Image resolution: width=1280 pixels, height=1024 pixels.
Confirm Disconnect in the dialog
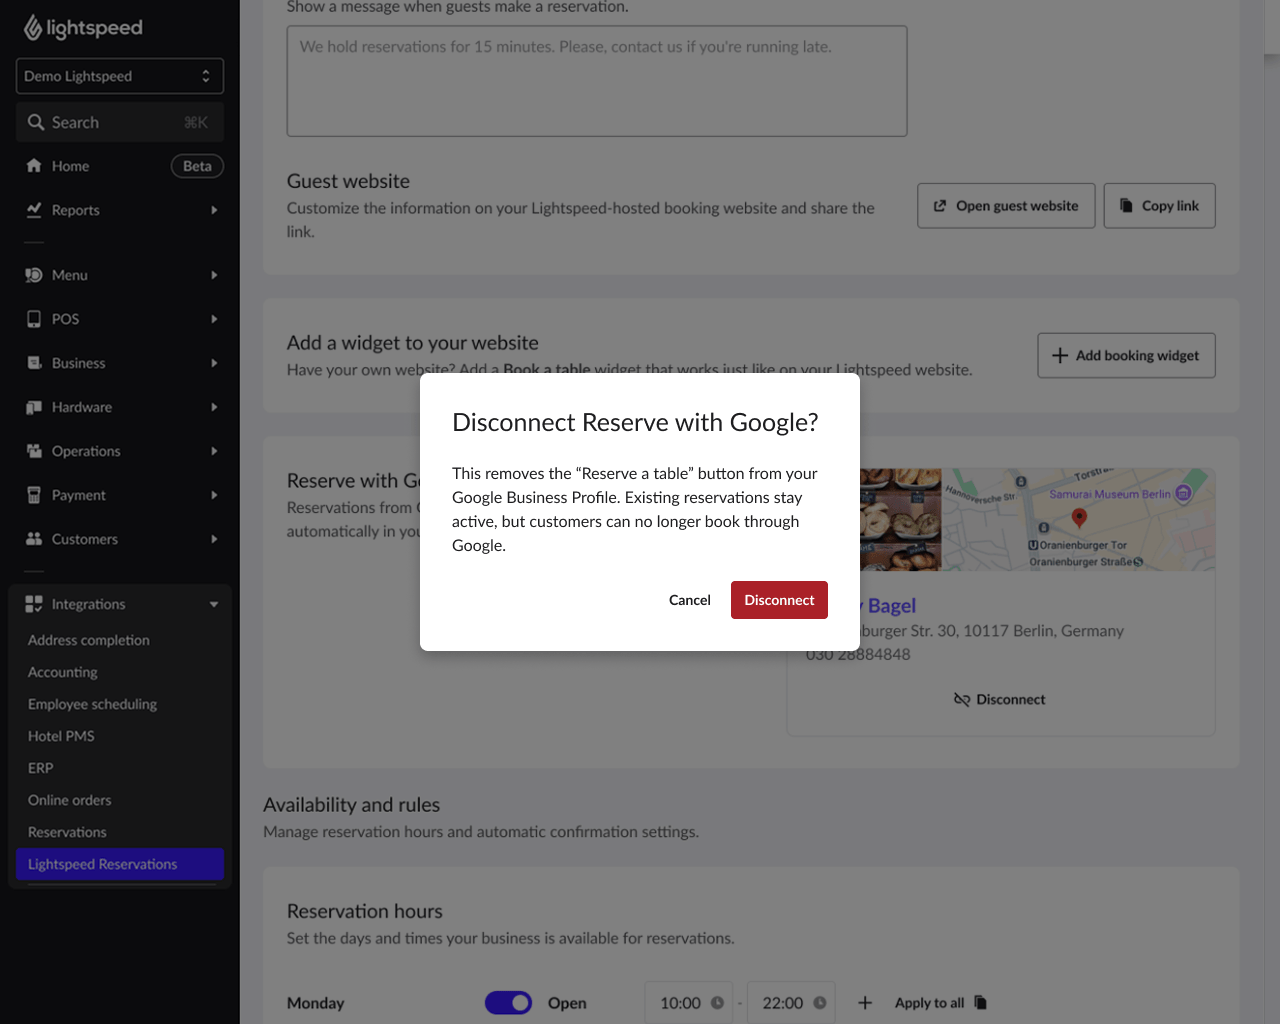click(x=779, y=600)
